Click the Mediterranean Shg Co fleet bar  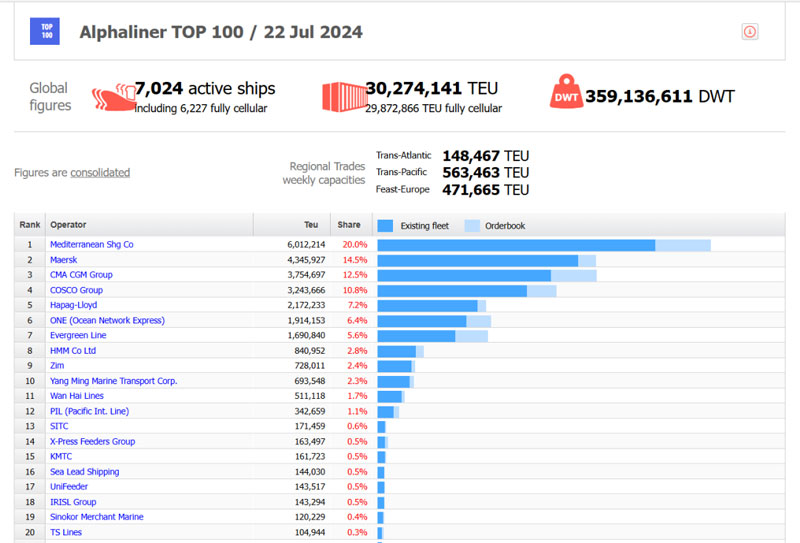click(x=516, y=245)
